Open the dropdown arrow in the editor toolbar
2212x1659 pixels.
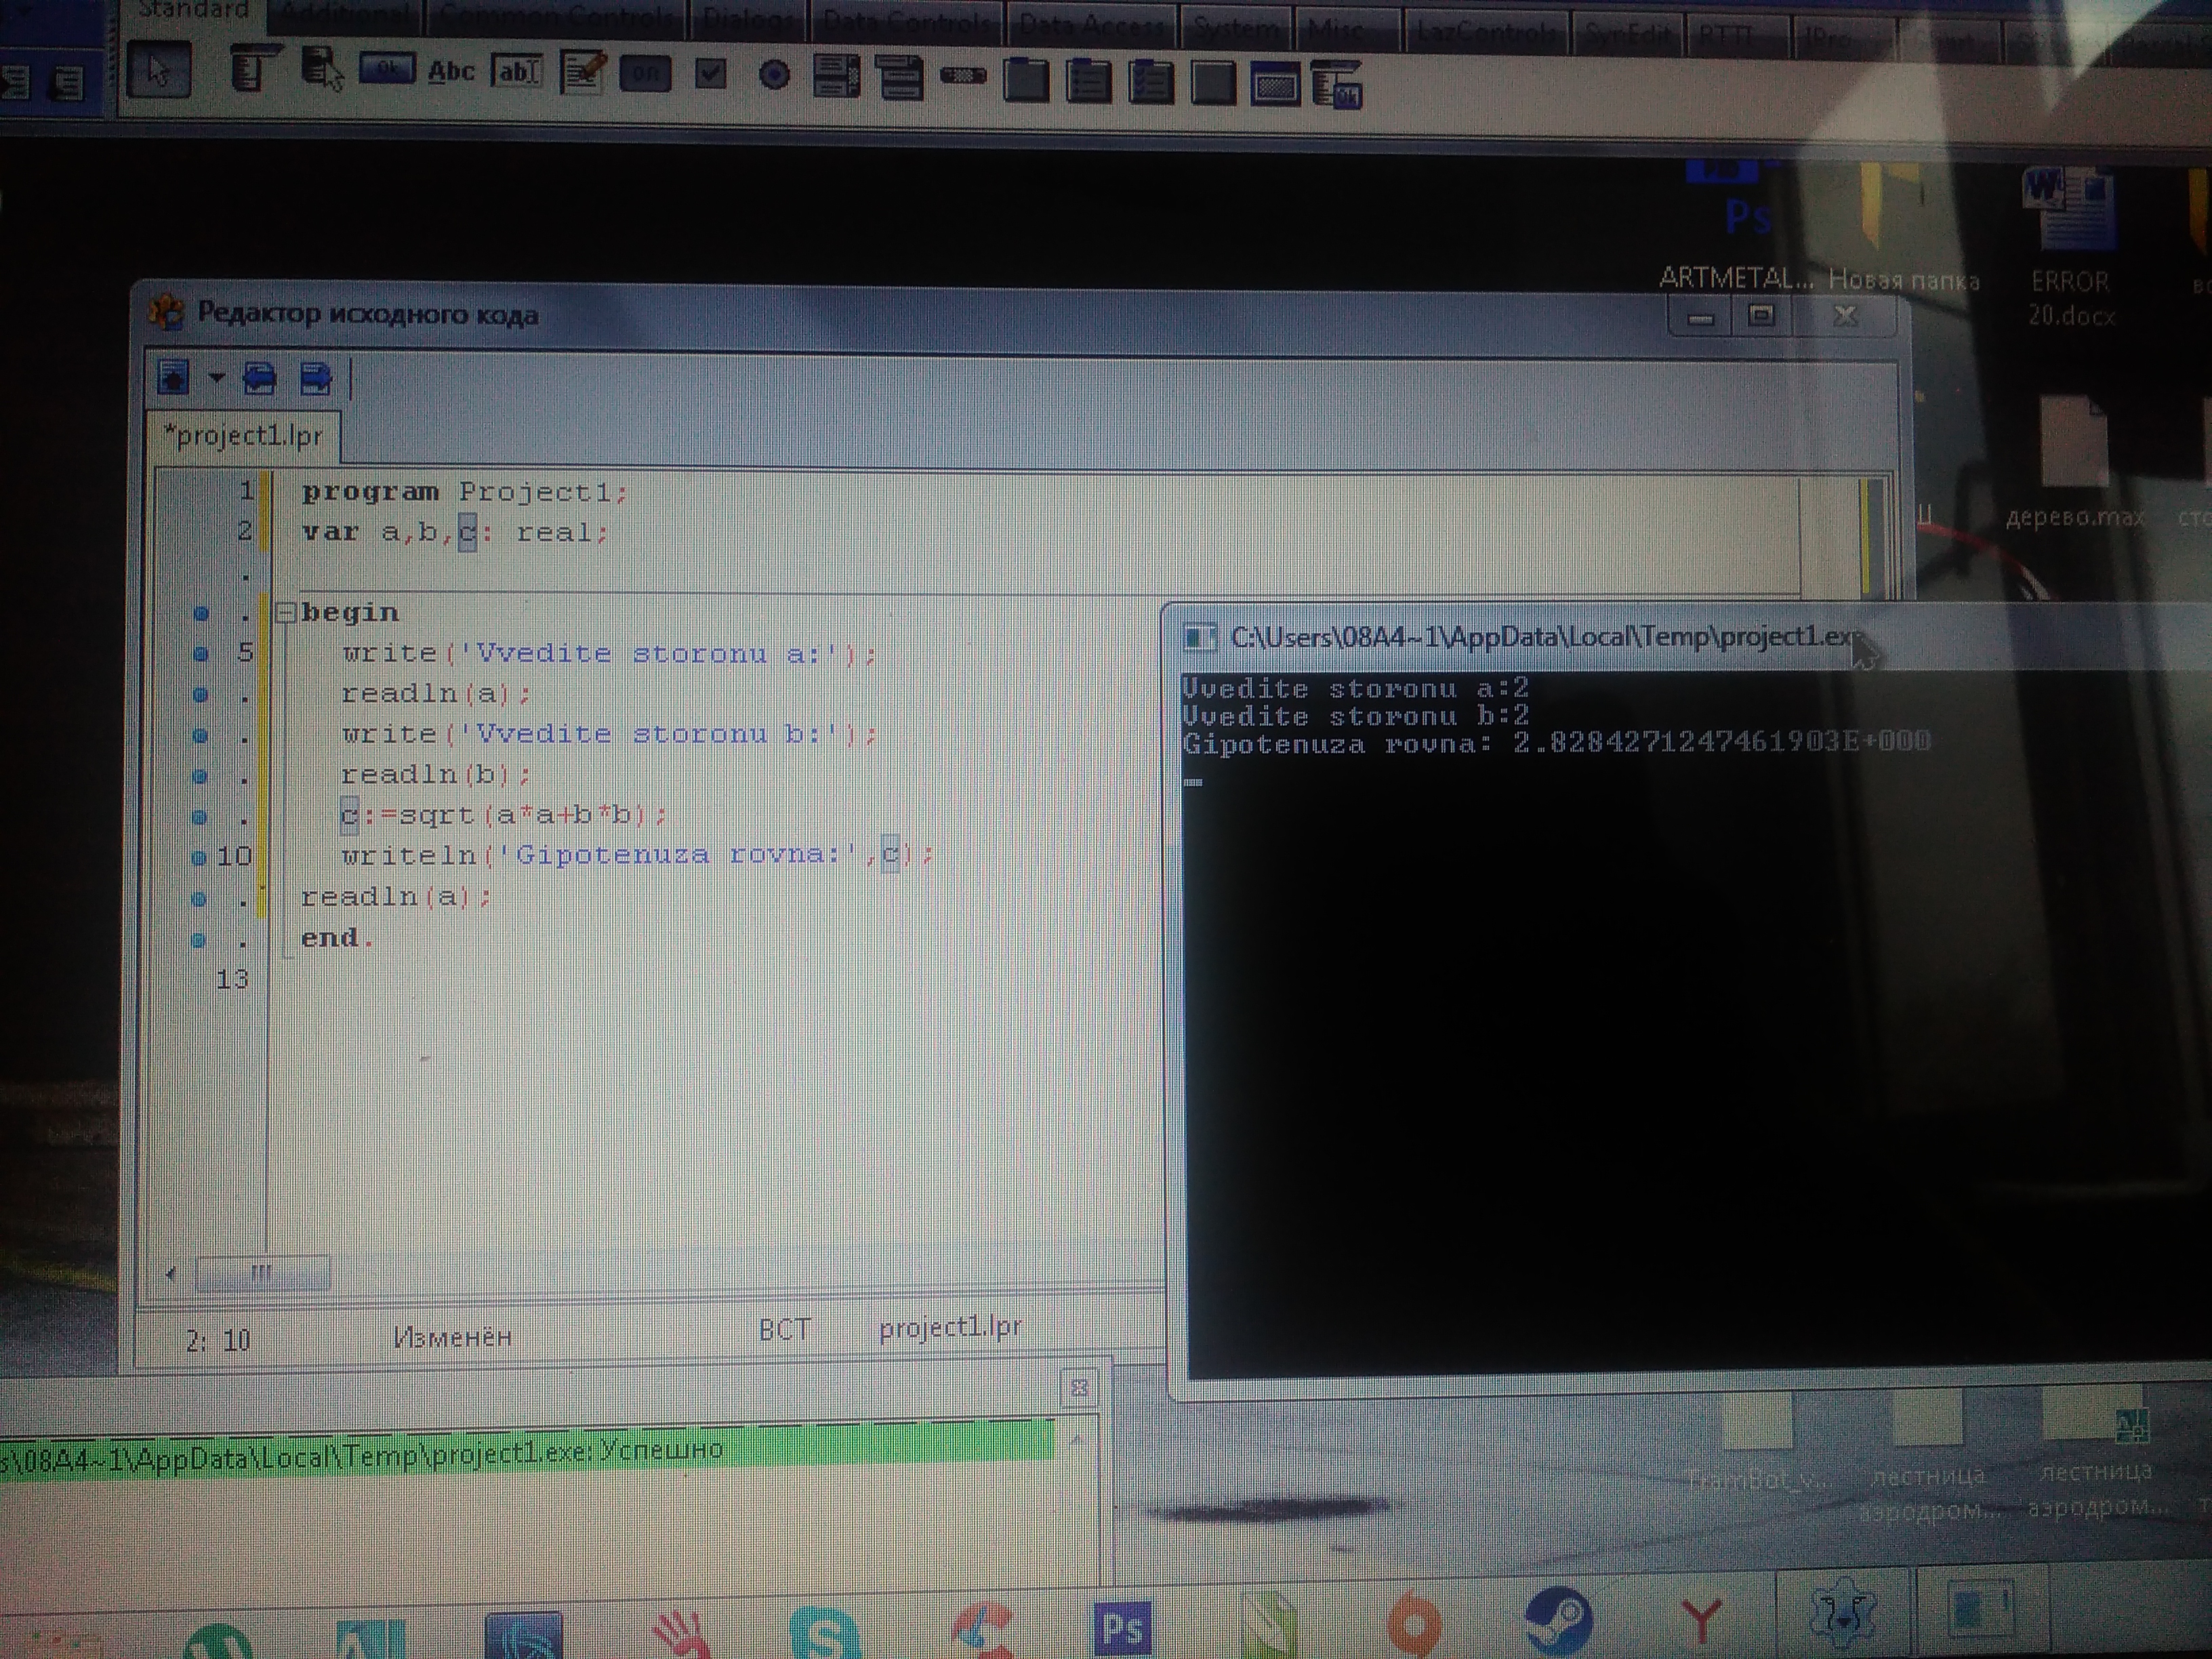pyautogui.click(x=216, y=378)
